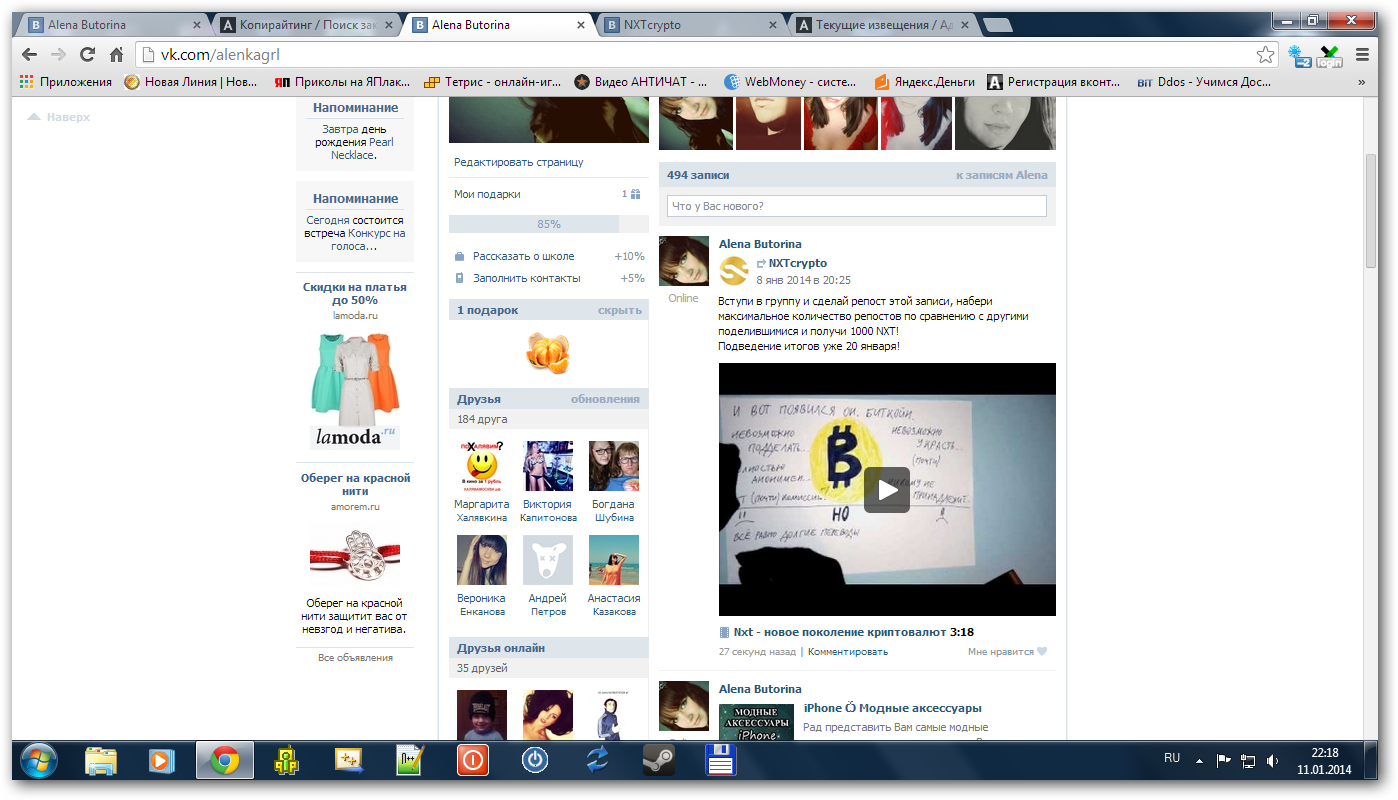The width and height of the screenshot is (1398, 800).
Task: Click the 85% profile progress bar
Action: 548,224
